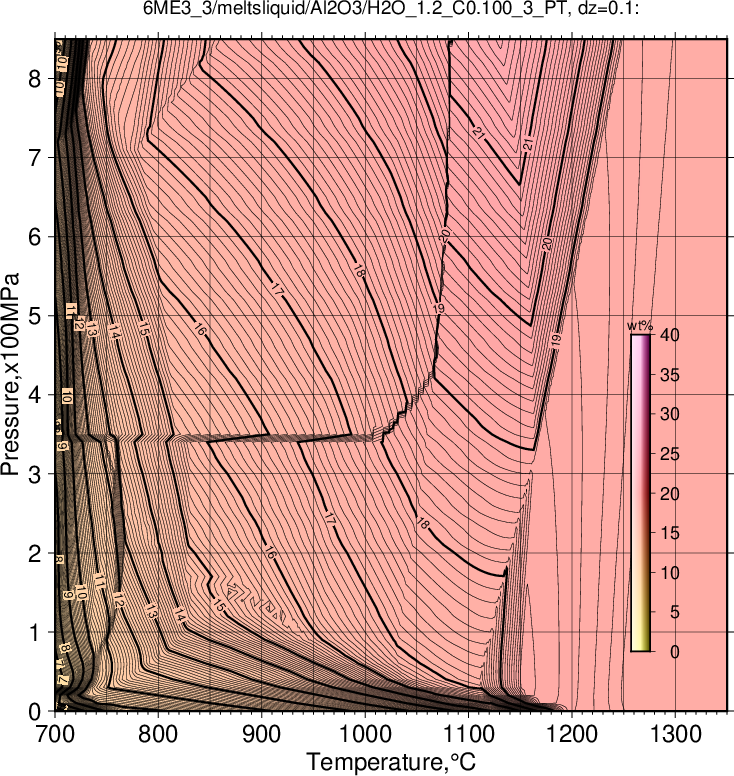The width and height of the screenshot is (734, 776).
Task: Click pressure axis tick label 4
Action: point(35,395)
